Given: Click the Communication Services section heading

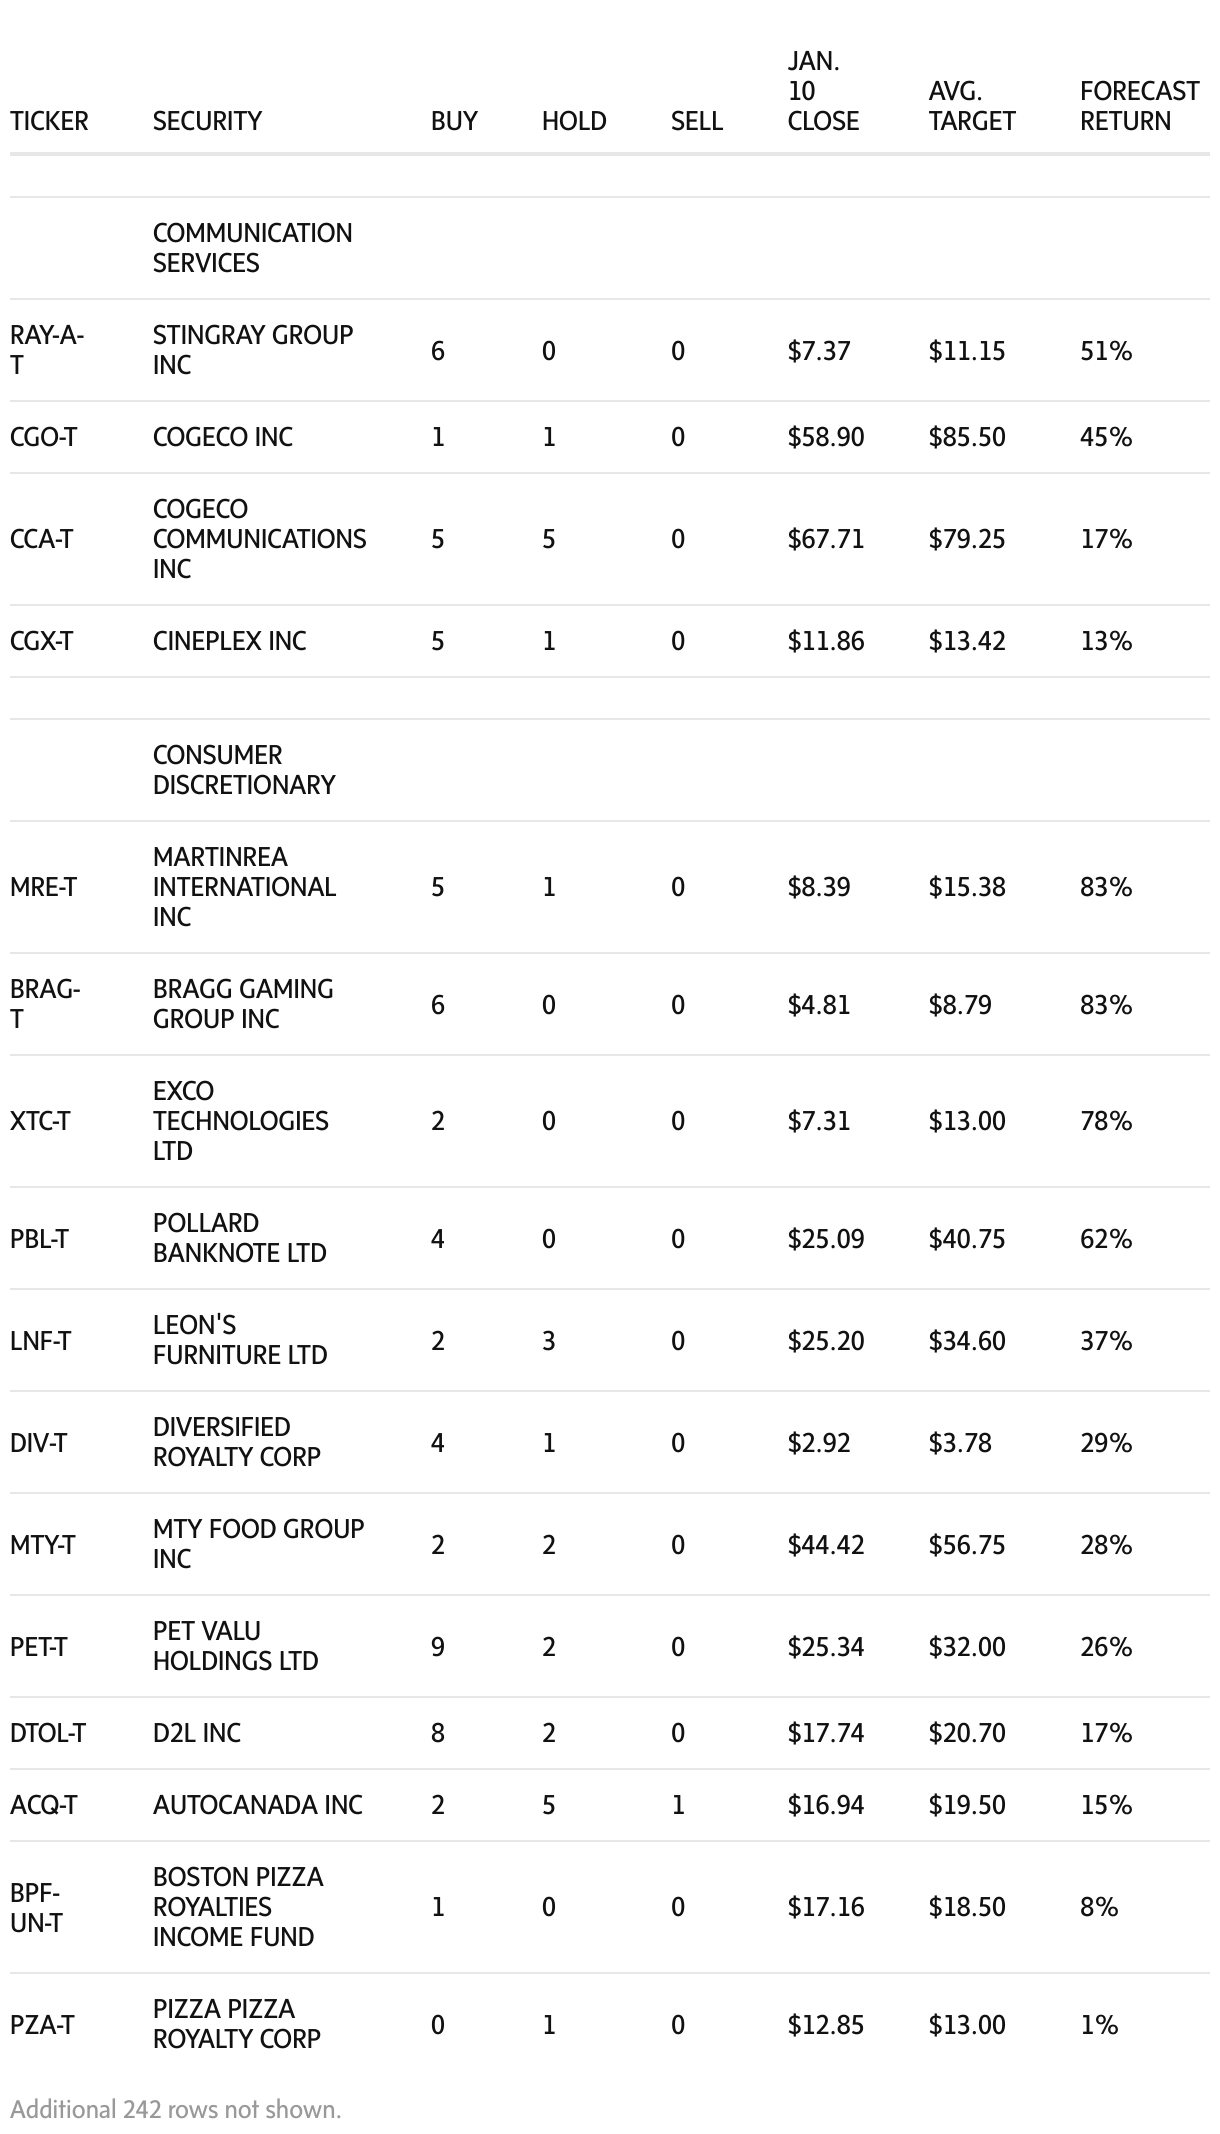Looking at the screenshot, I should click(252, 248).
